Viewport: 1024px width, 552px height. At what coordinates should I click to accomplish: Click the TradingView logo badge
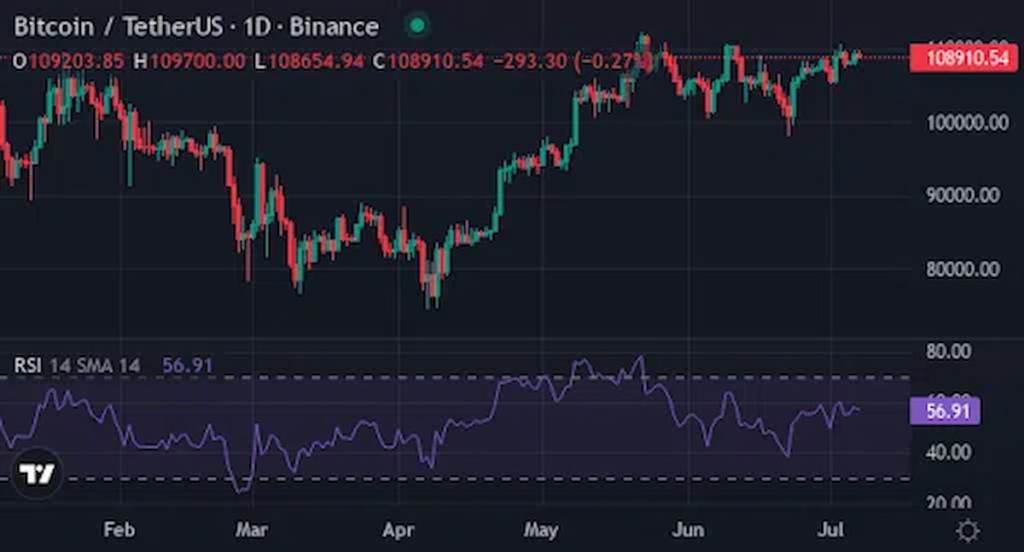click(37, 474)
